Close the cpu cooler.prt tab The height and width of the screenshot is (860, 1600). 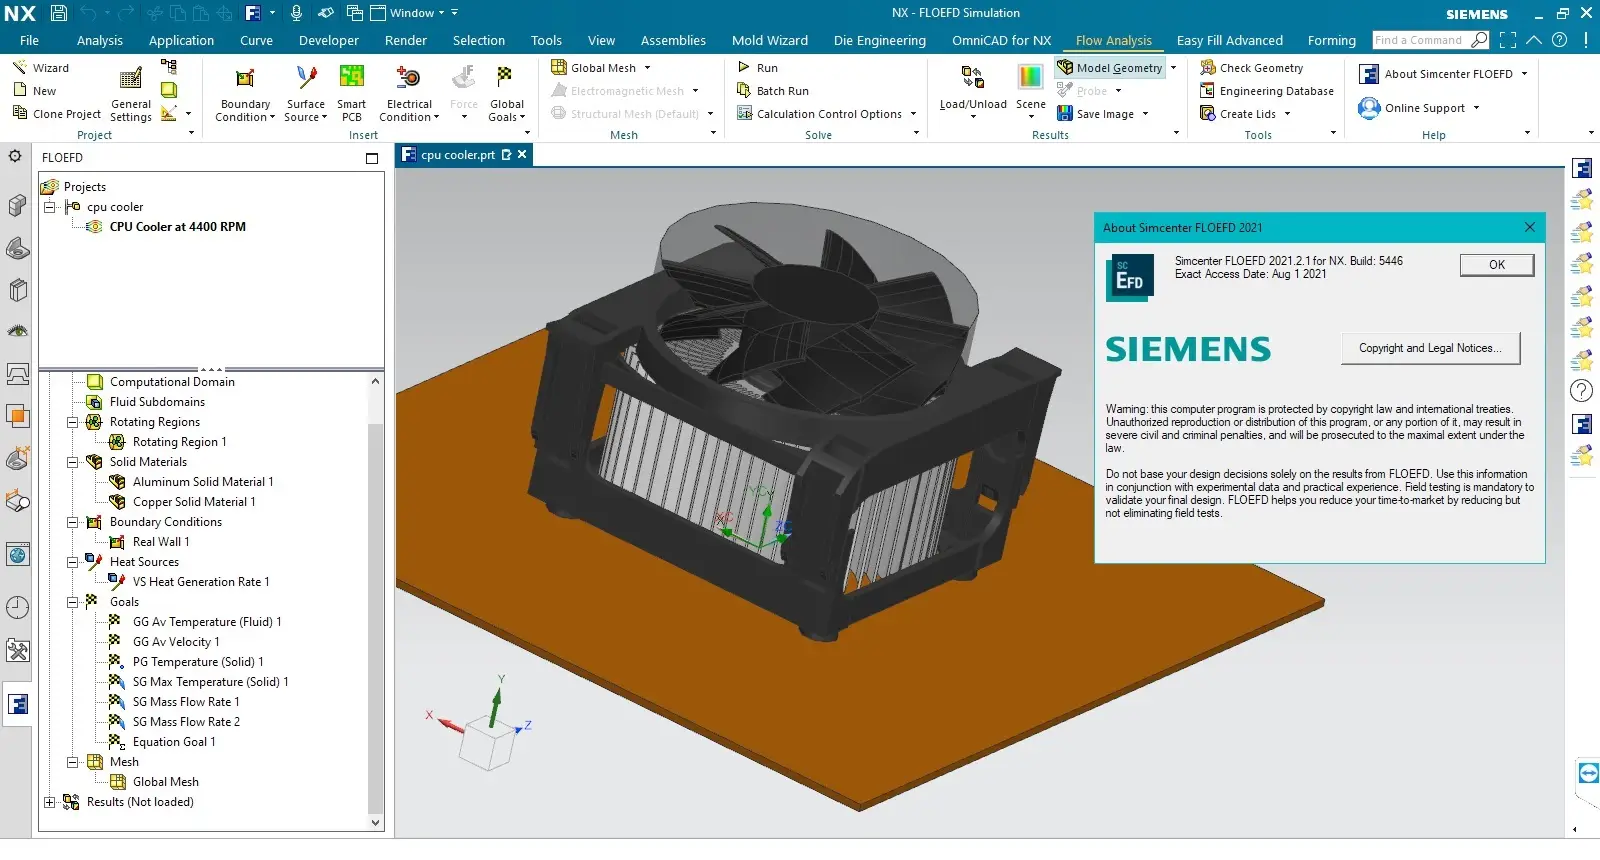point(522,154)
